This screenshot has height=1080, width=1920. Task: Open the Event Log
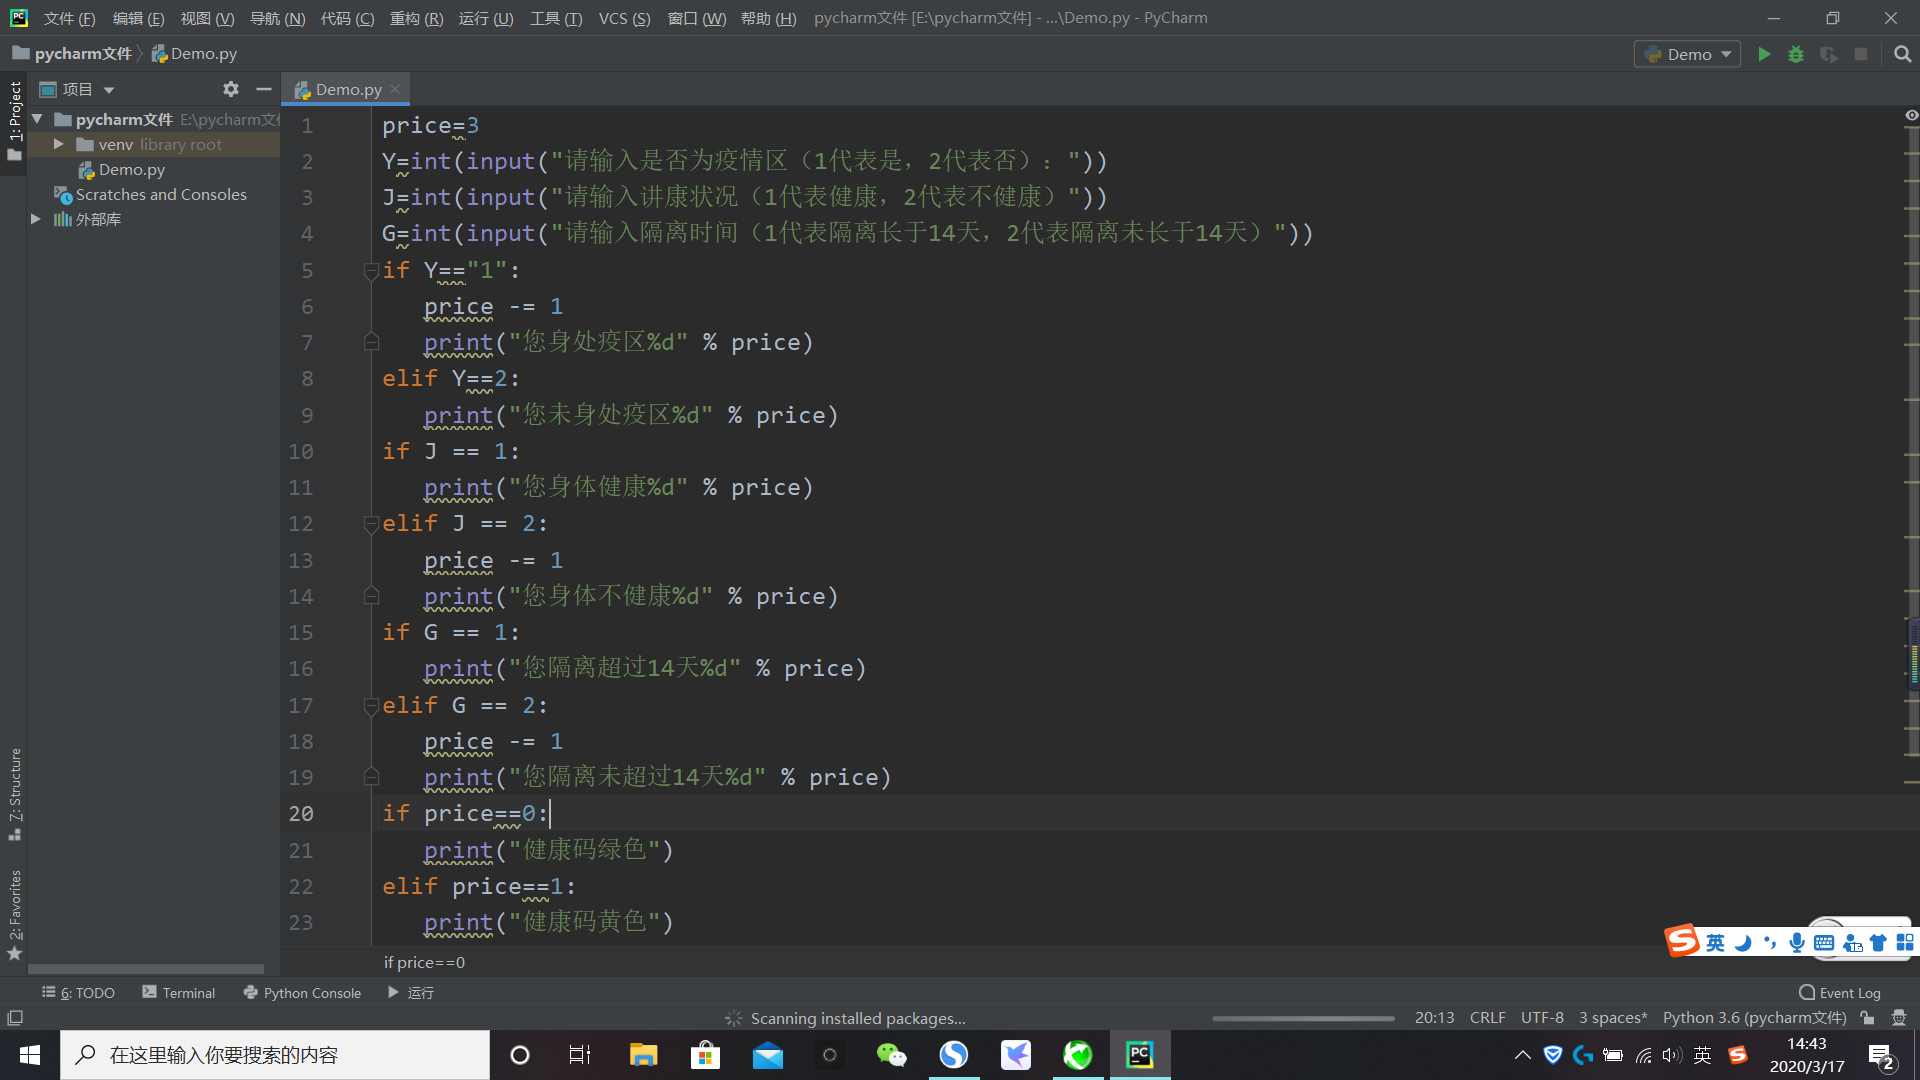click(x=1839, y=993)
